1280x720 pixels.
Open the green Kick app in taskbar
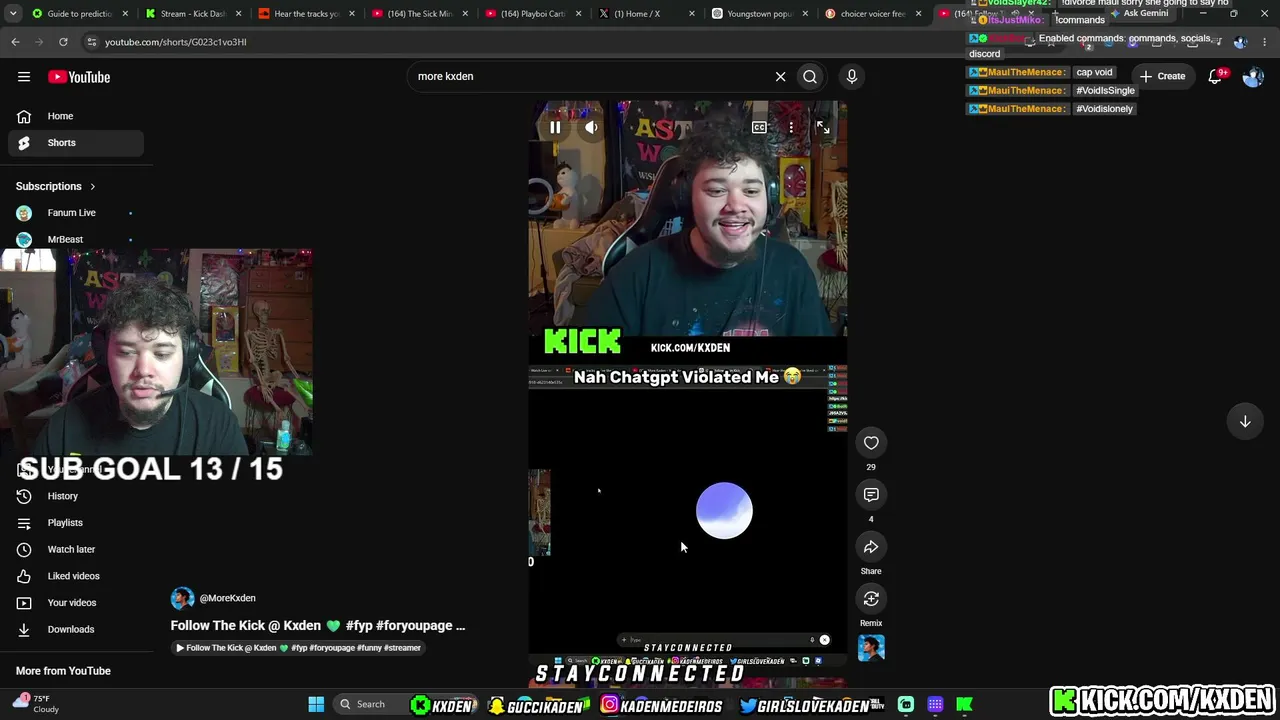click(965, 705)
